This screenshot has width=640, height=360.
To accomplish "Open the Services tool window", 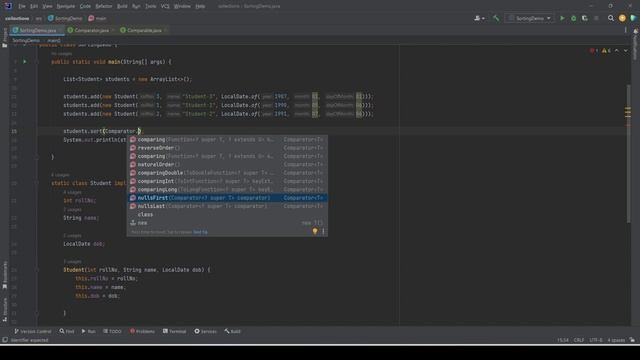I will click(205, 331).
